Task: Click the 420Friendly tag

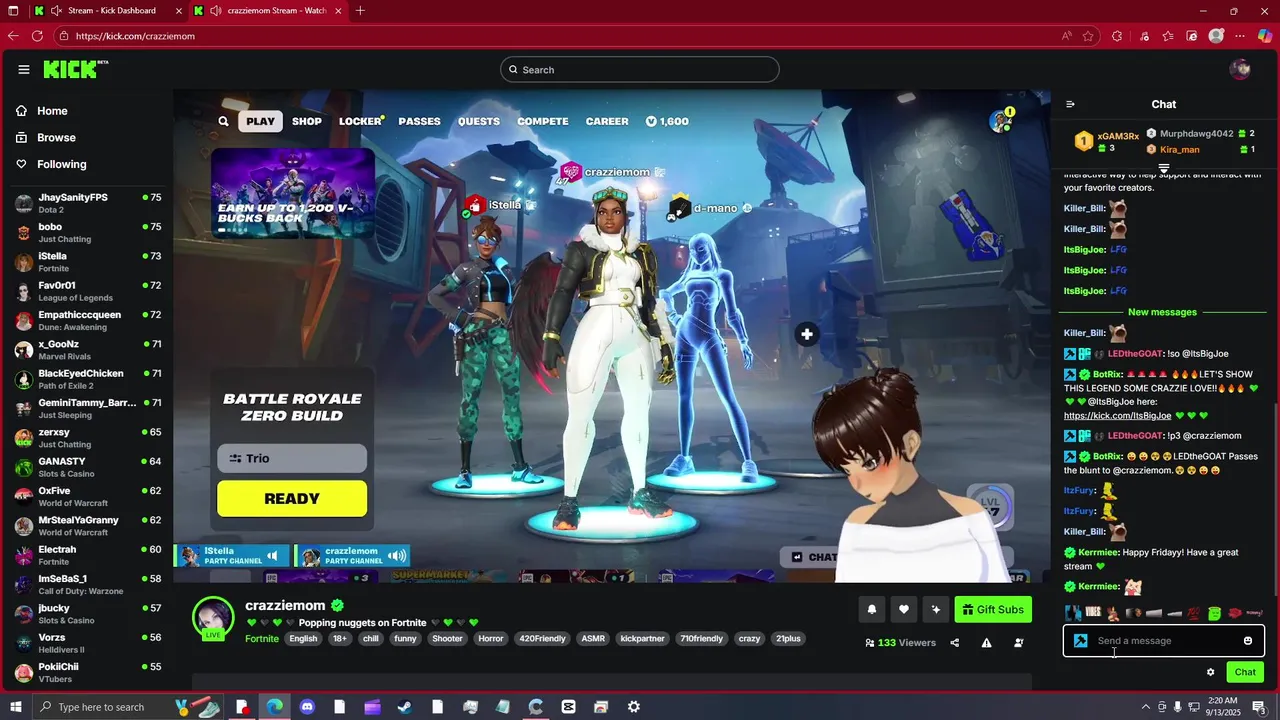Action: (x=543, y=638)
